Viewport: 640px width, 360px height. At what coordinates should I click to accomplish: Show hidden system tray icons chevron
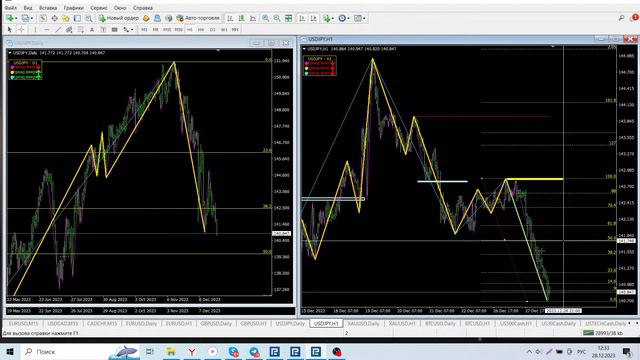click(x=529, y=351)
